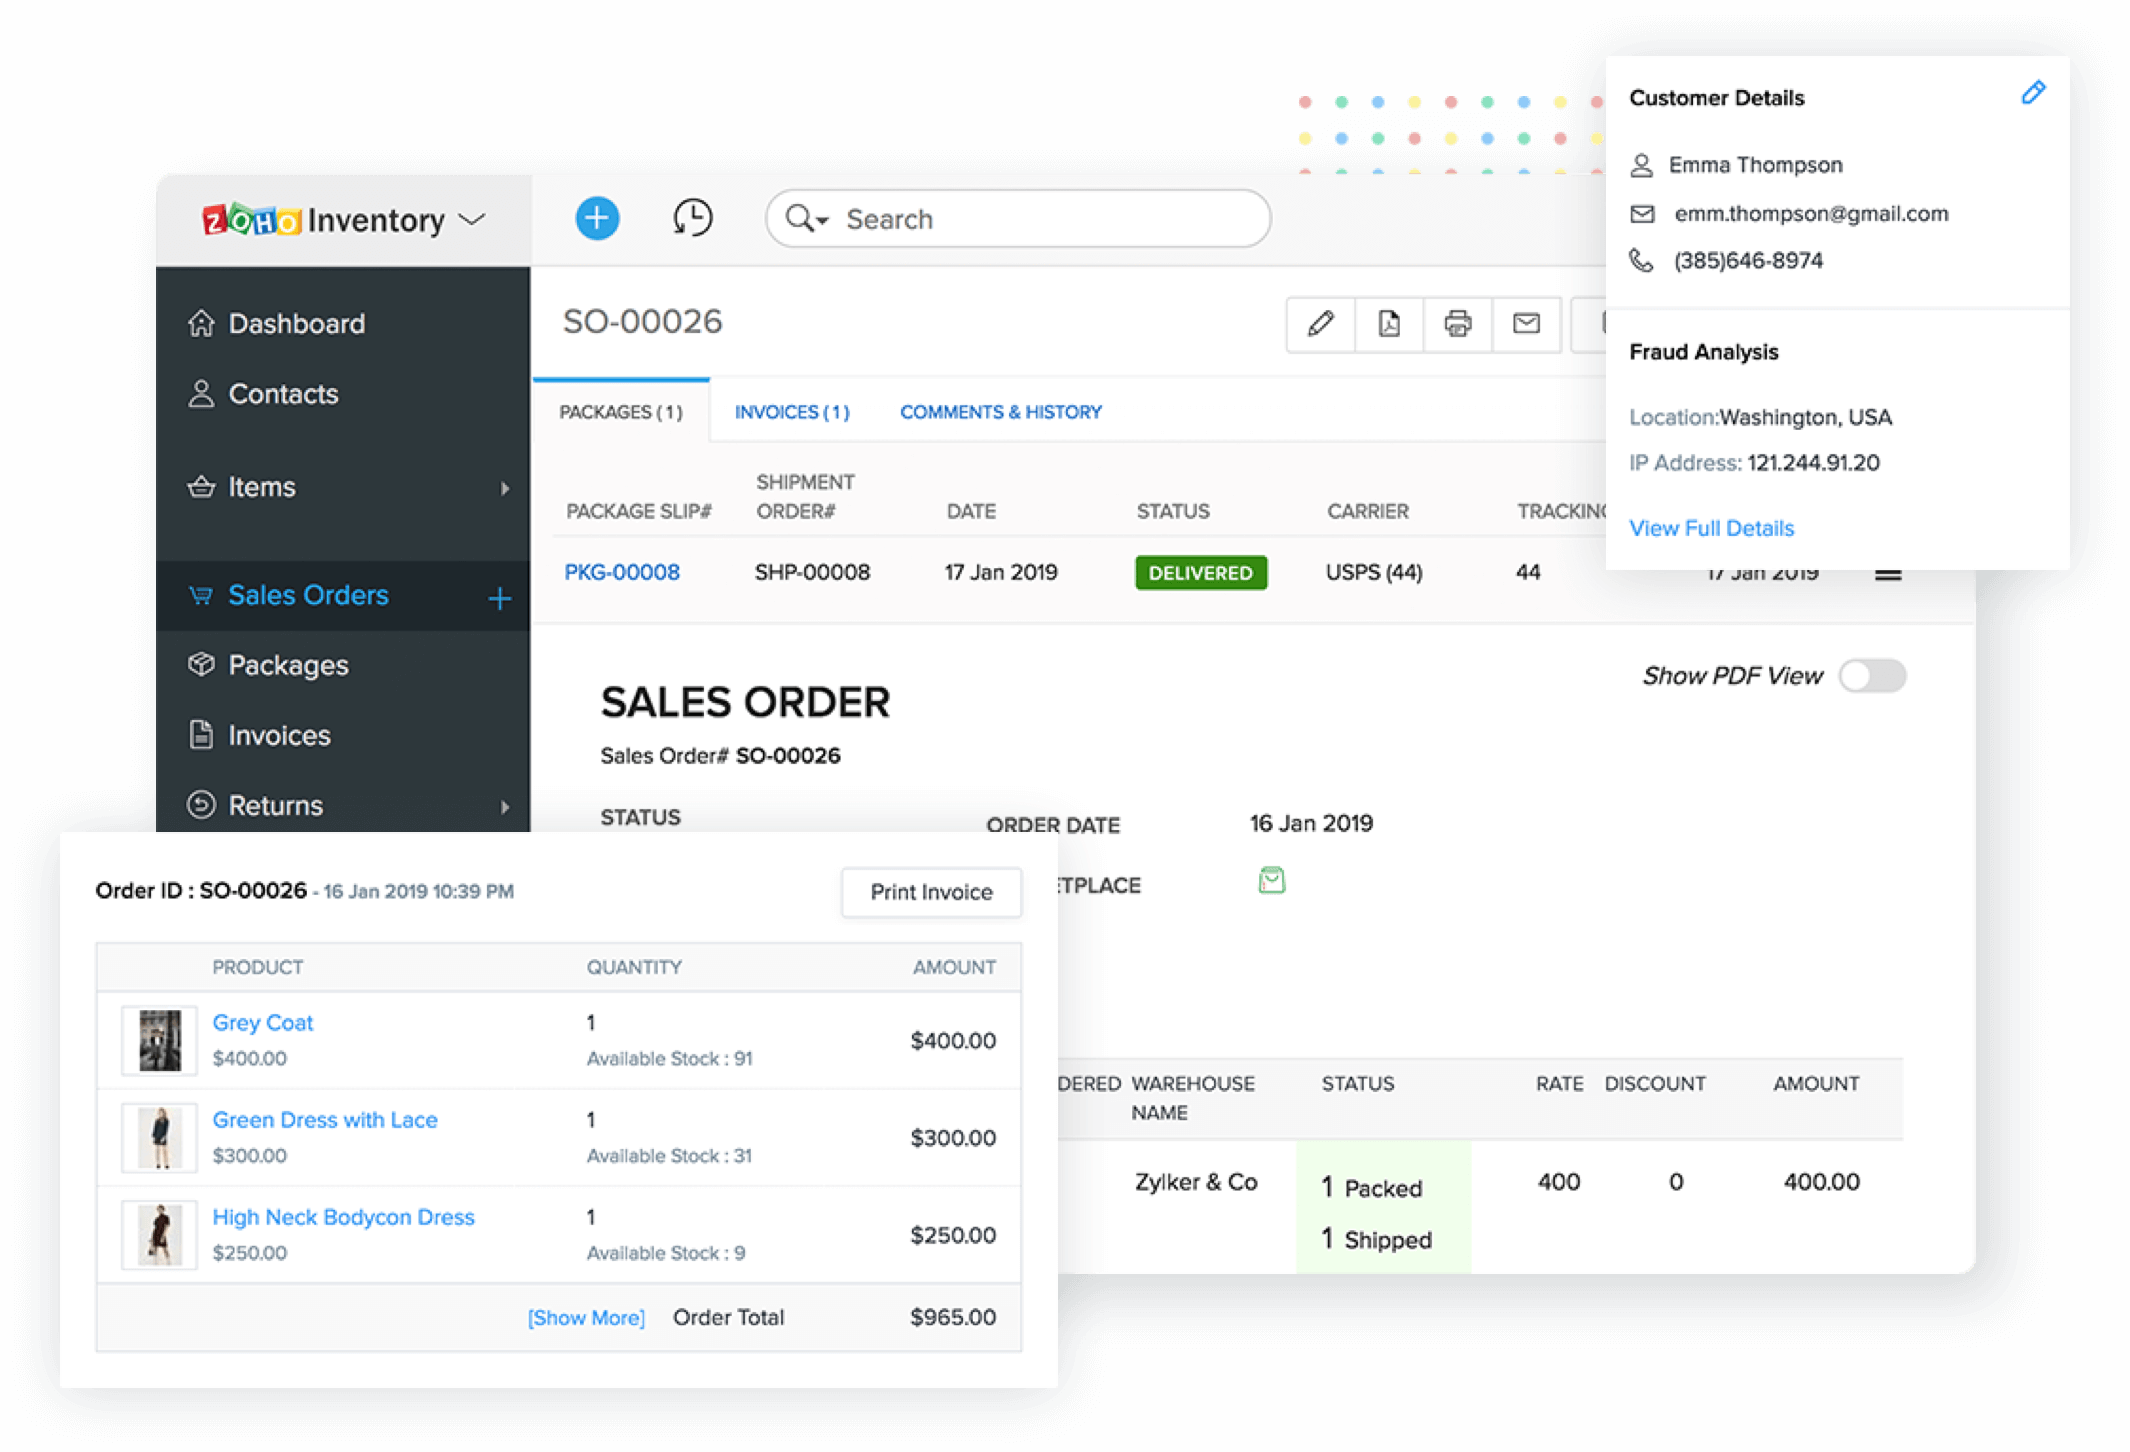The height and width of the screenshot is (1452, 2130).
Task: Edit customer details using the pencil icon
Action: (2033, 93)
